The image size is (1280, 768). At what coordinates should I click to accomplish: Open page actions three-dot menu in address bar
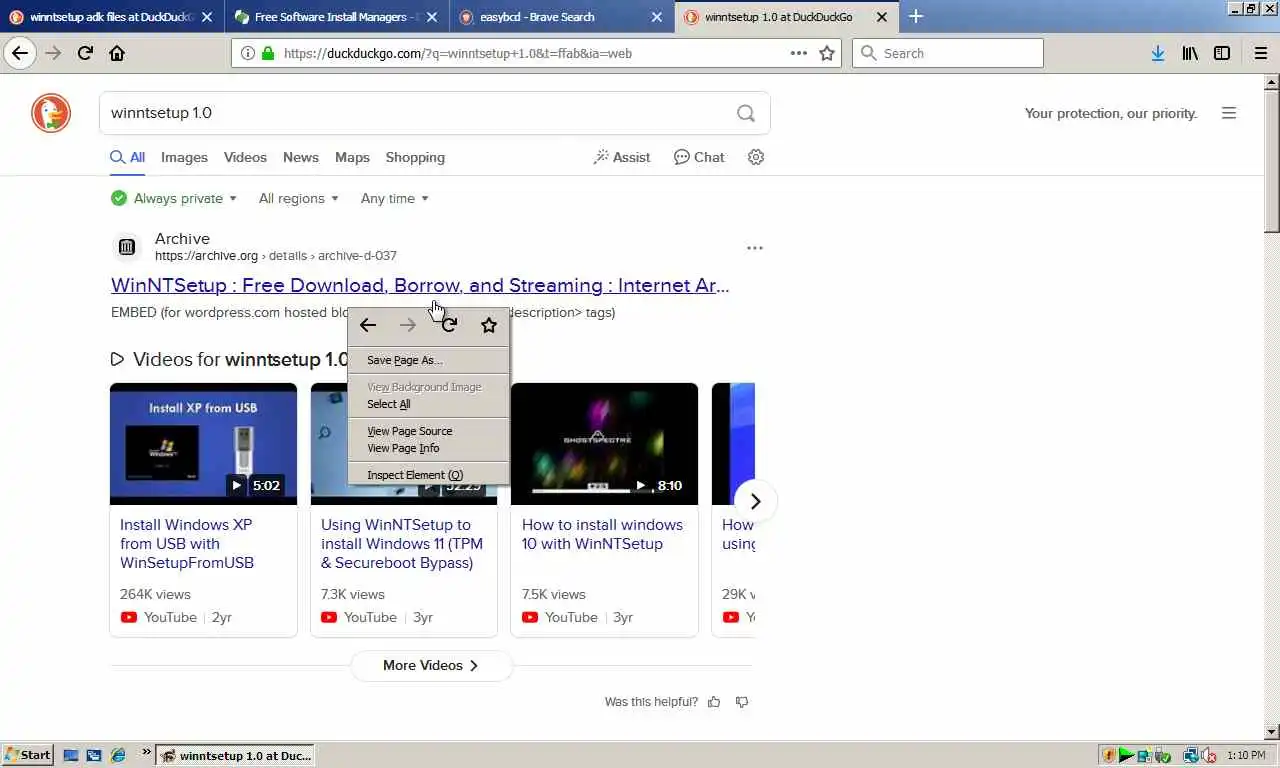click(799, 53)
